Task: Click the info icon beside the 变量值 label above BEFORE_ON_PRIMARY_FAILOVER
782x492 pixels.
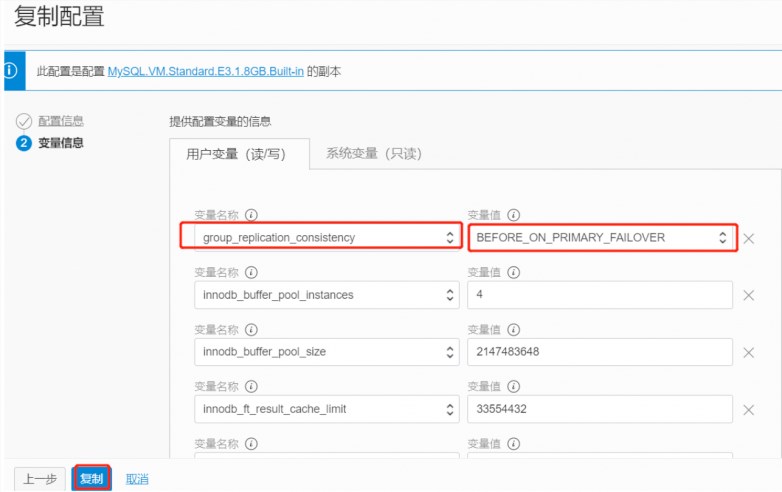Action: (514, 215)
